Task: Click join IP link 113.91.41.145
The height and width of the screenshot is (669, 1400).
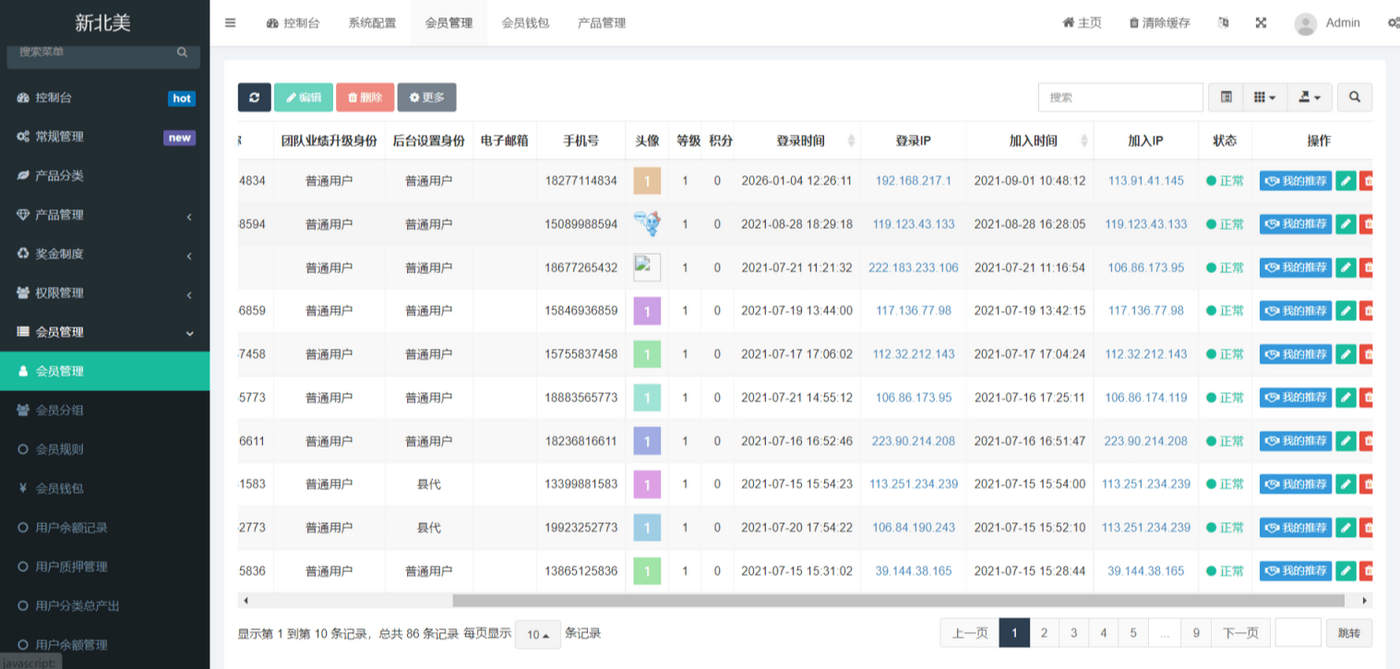Action: tap(1146, 181)
